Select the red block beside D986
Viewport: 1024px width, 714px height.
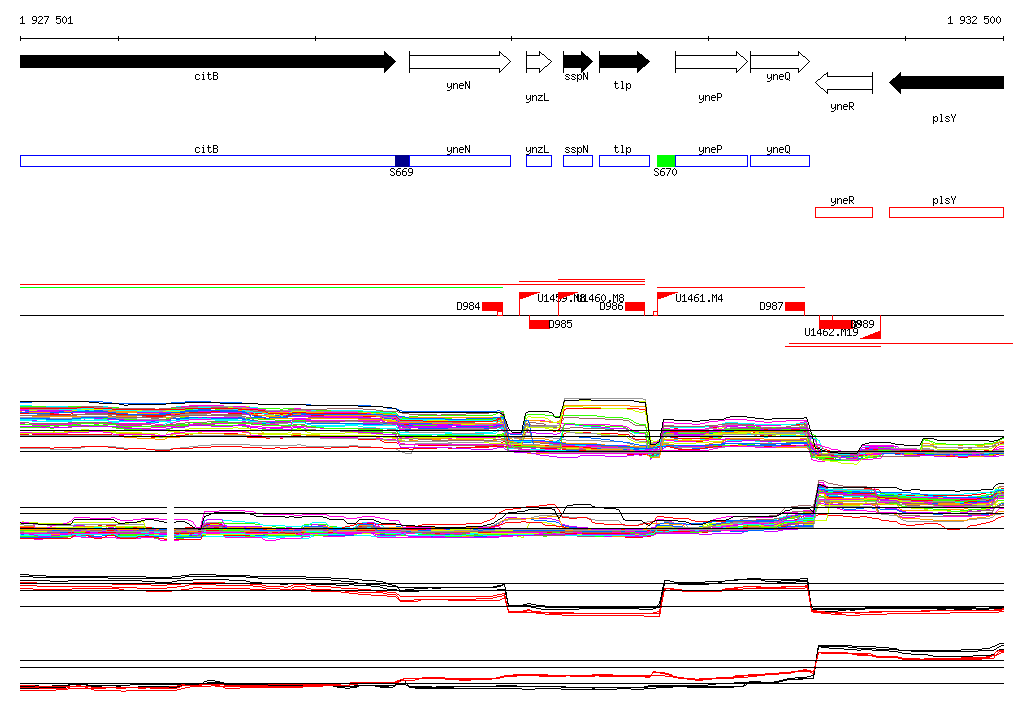(635, 306)
